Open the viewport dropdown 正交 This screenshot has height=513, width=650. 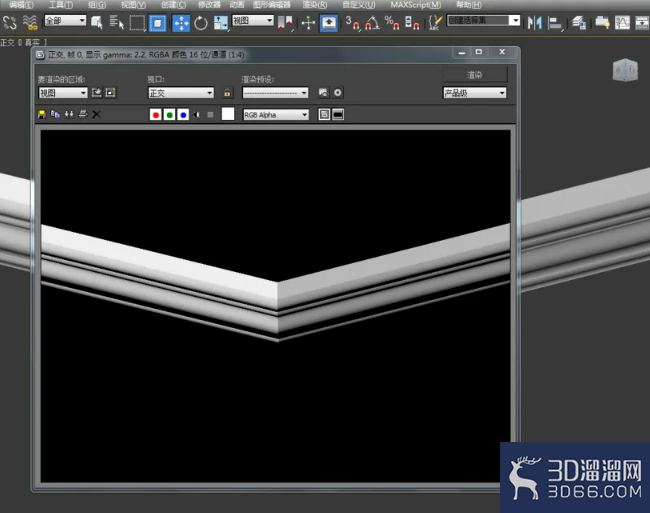[x=181, y=93]
